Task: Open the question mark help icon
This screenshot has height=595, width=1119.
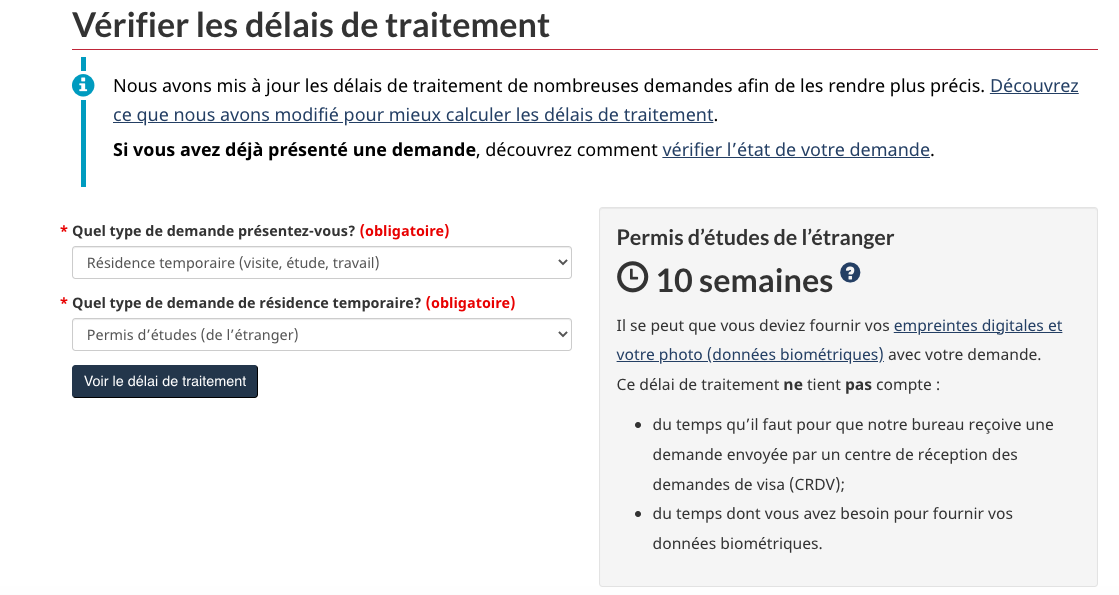Action: [x=850, y=272]
